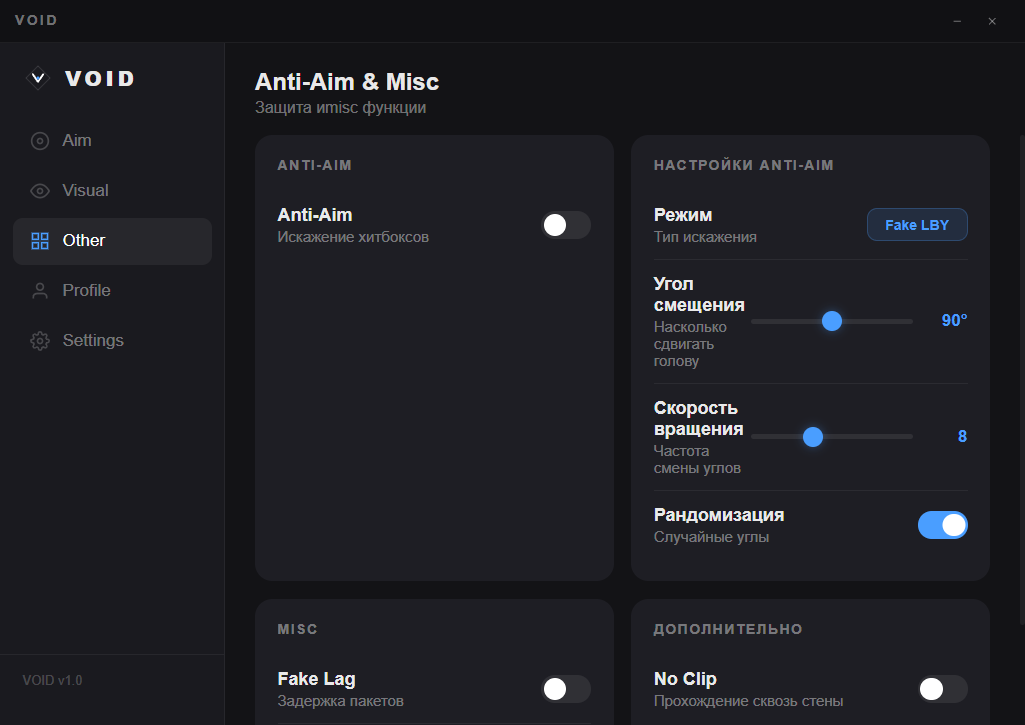Enable the Anti-Aim toggle switch
The image size is (1025, 725).
point(565,225)
